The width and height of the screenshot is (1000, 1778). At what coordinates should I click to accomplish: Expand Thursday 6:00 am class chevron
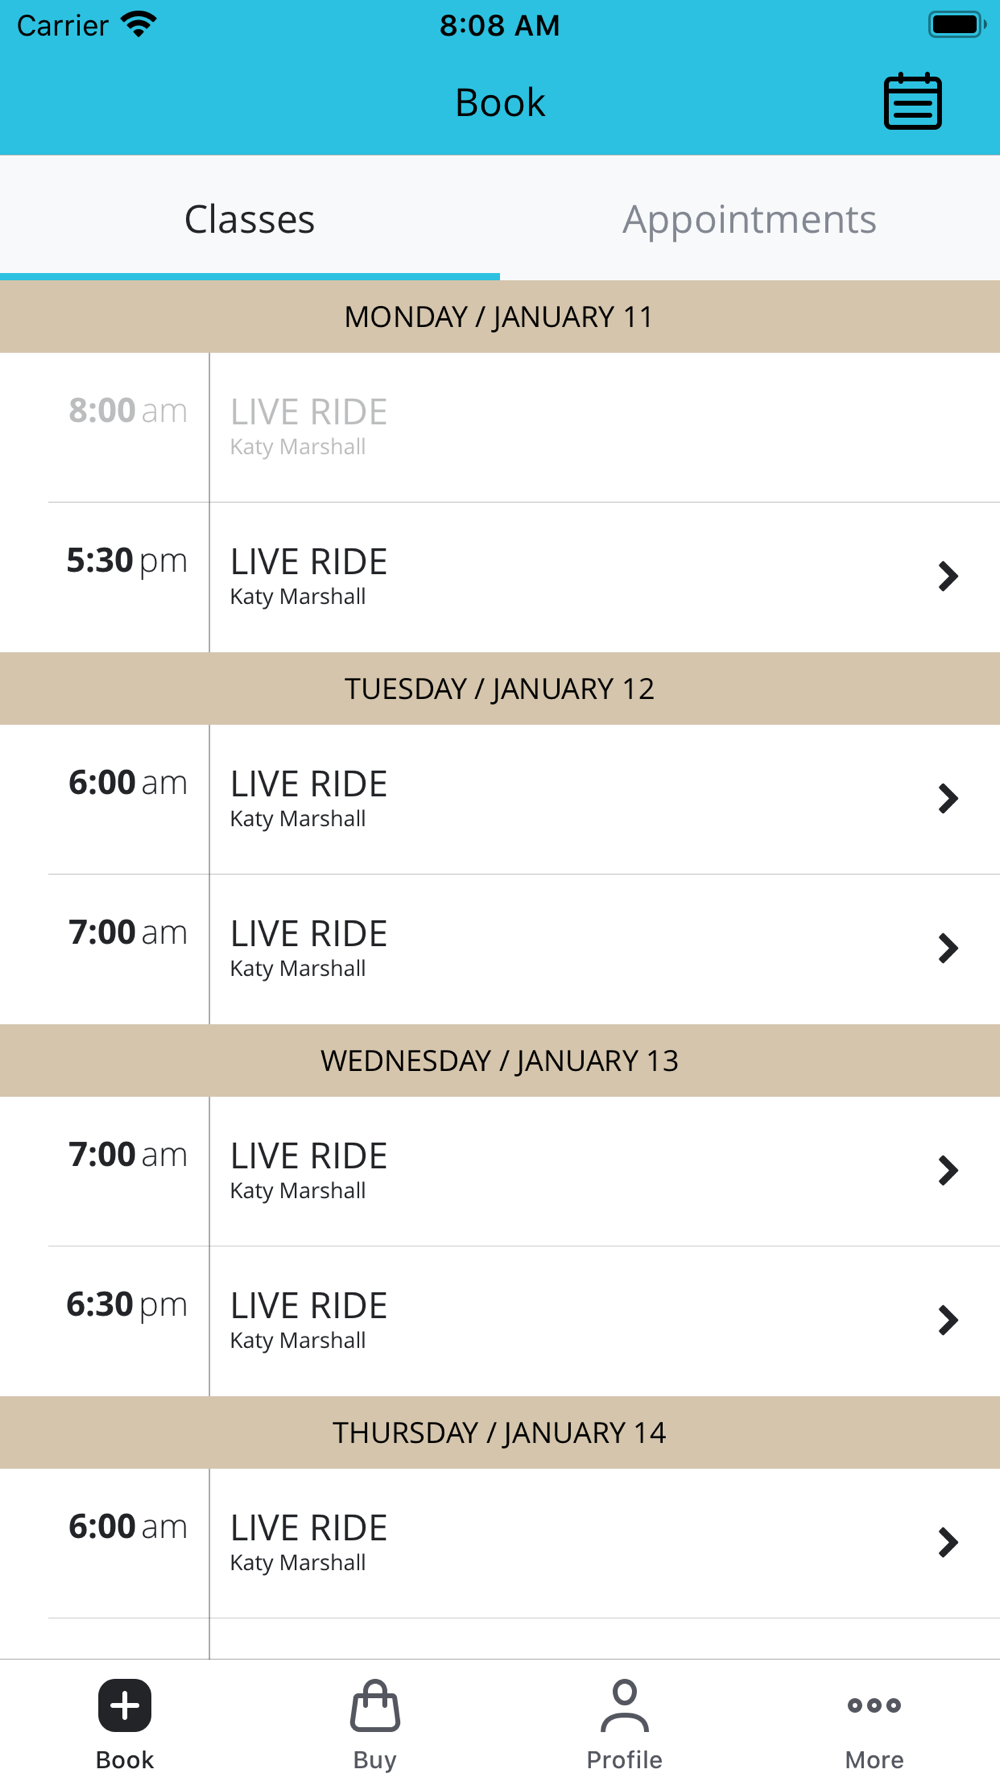coord(948,1542)
